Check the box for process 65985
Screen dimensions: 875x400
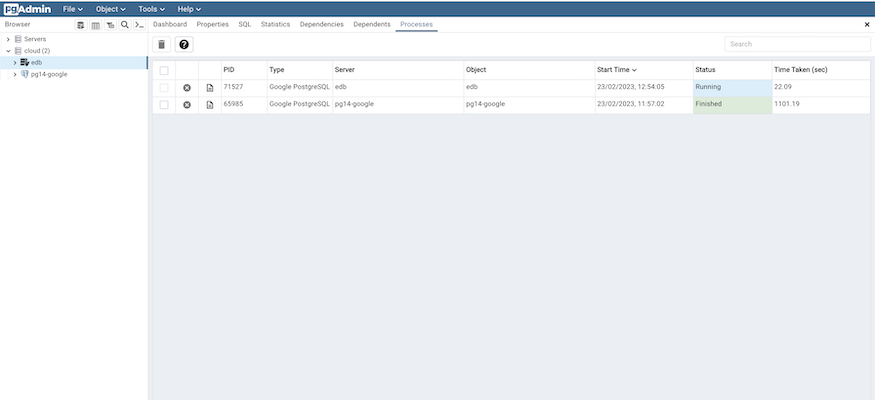[x=164, y=105]
